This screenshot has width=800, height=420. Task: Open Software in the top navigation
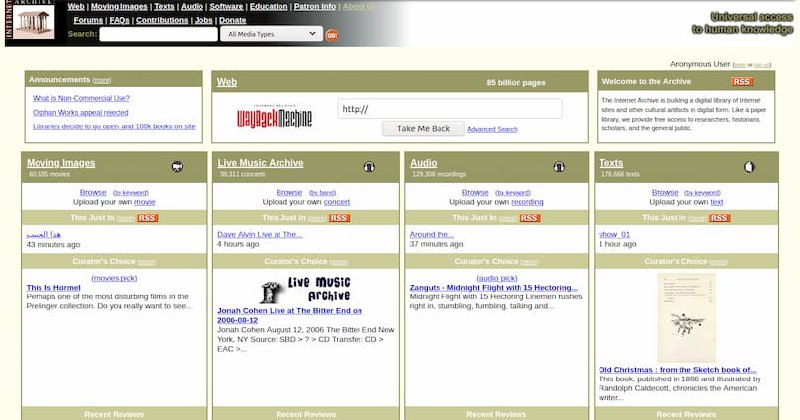tap(226, 7)
